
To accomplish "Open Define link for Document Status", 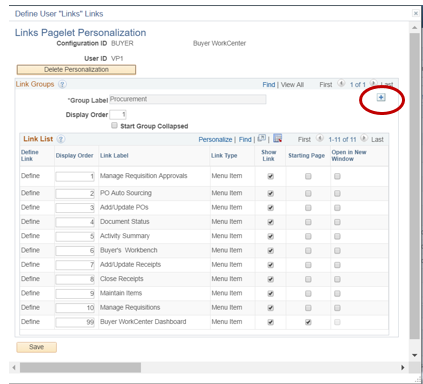I will point(30,222).
